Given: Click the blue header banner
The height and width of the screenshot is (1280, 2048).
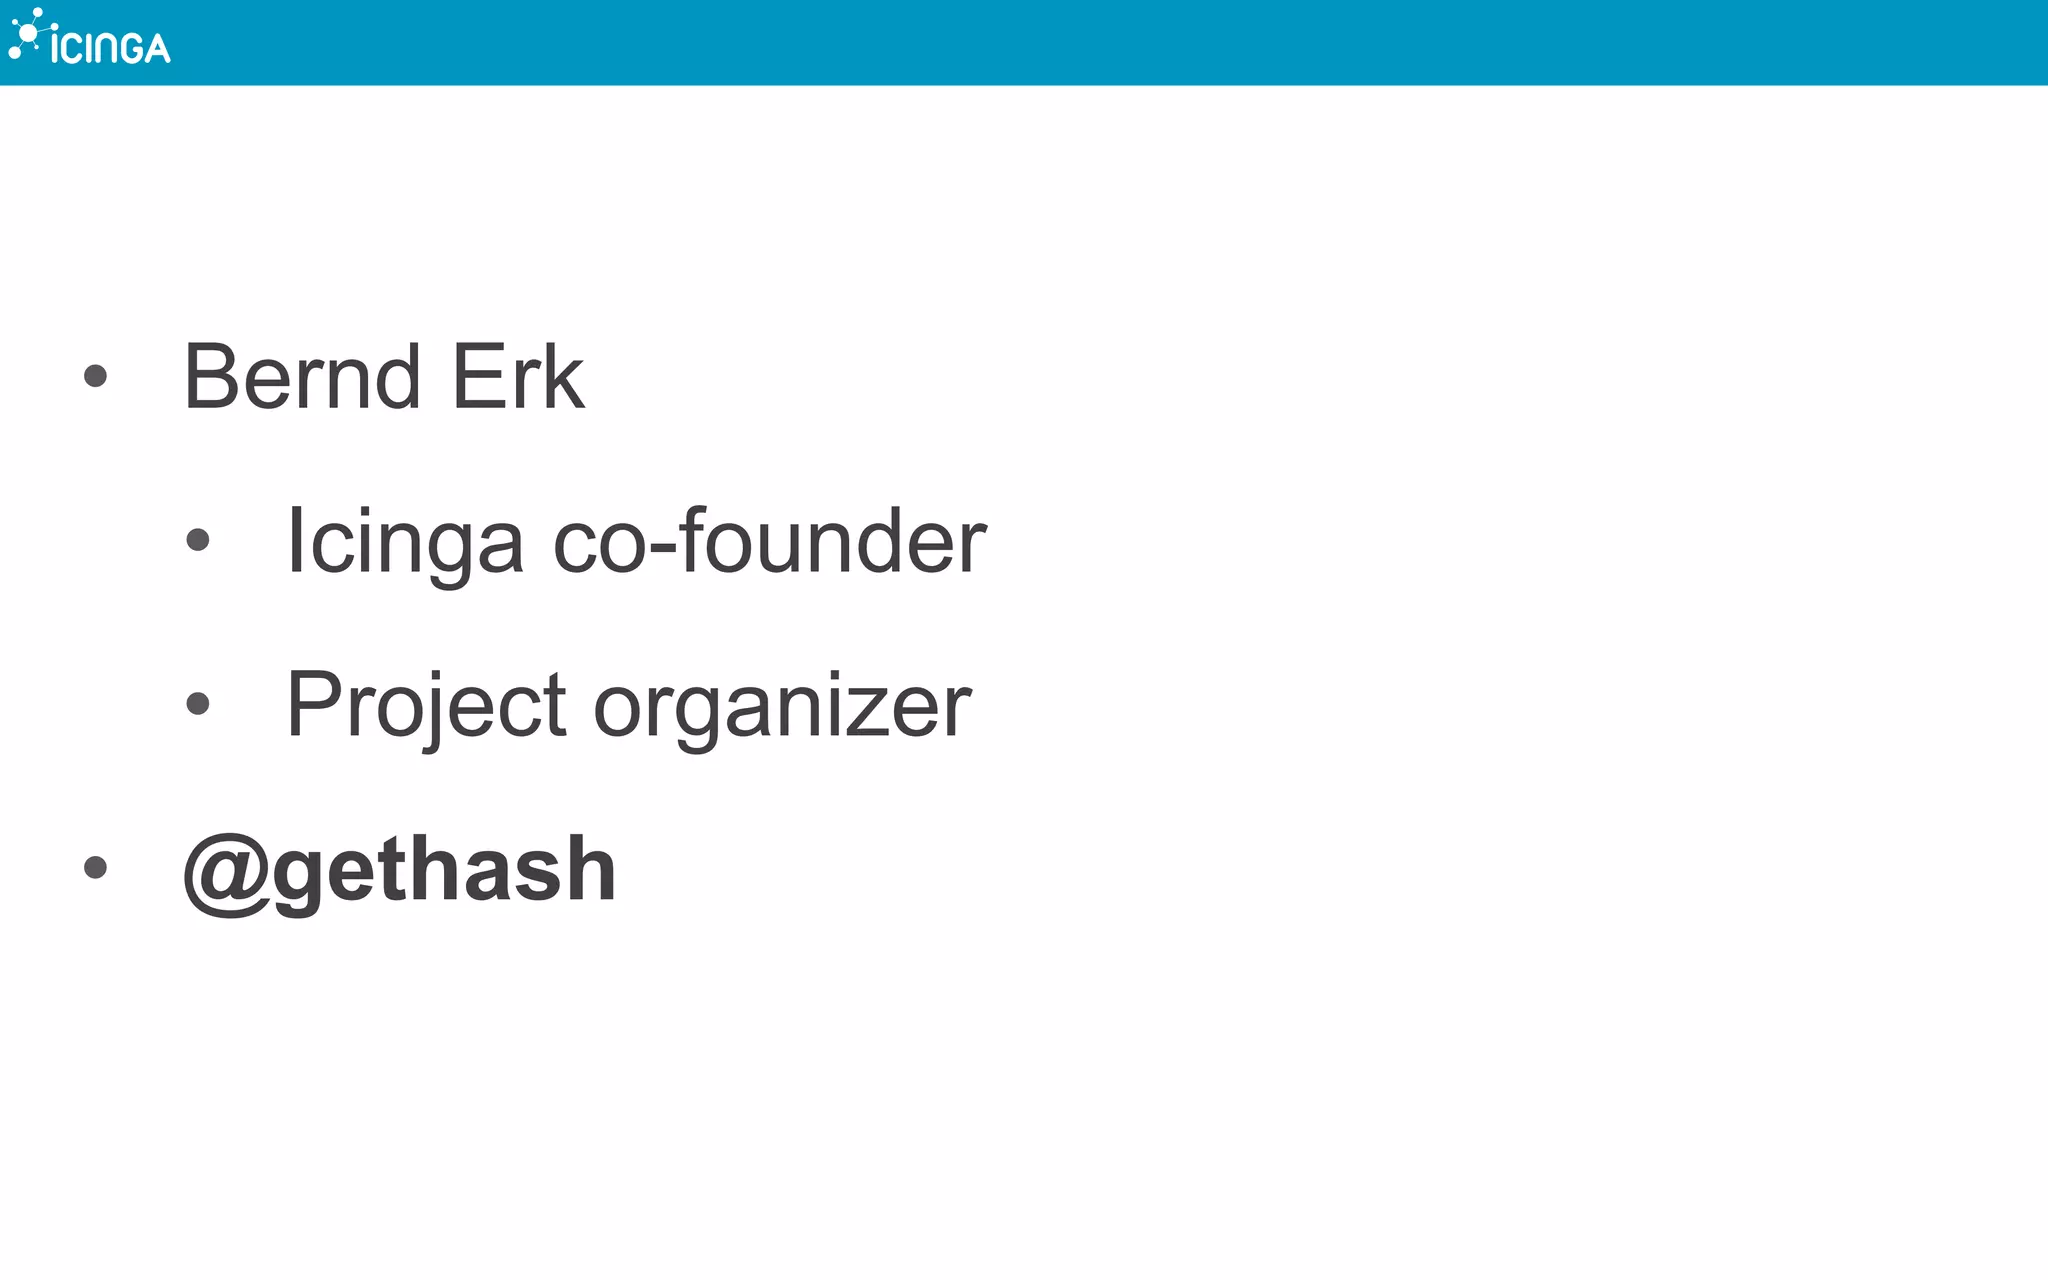Looking at the screenshot, I should point(1024,42).
